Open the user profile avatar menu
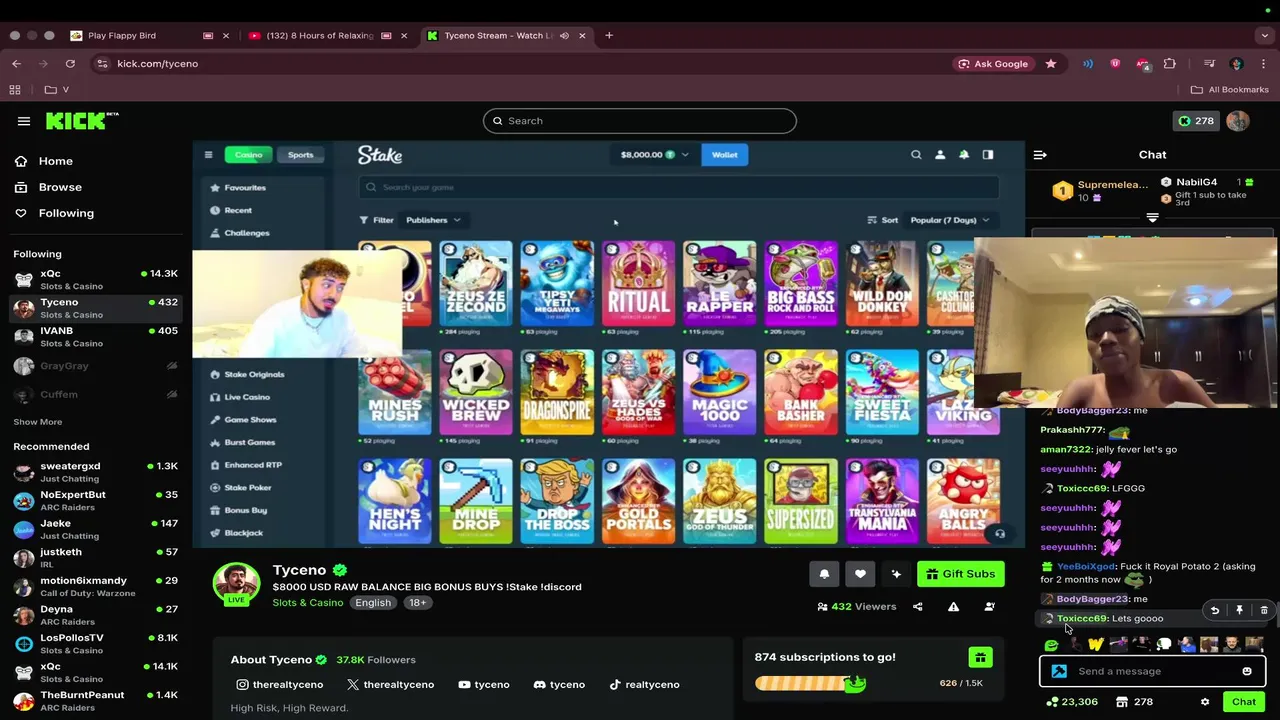Viewport: 1280px width, 720px height. coord(1238,121)
